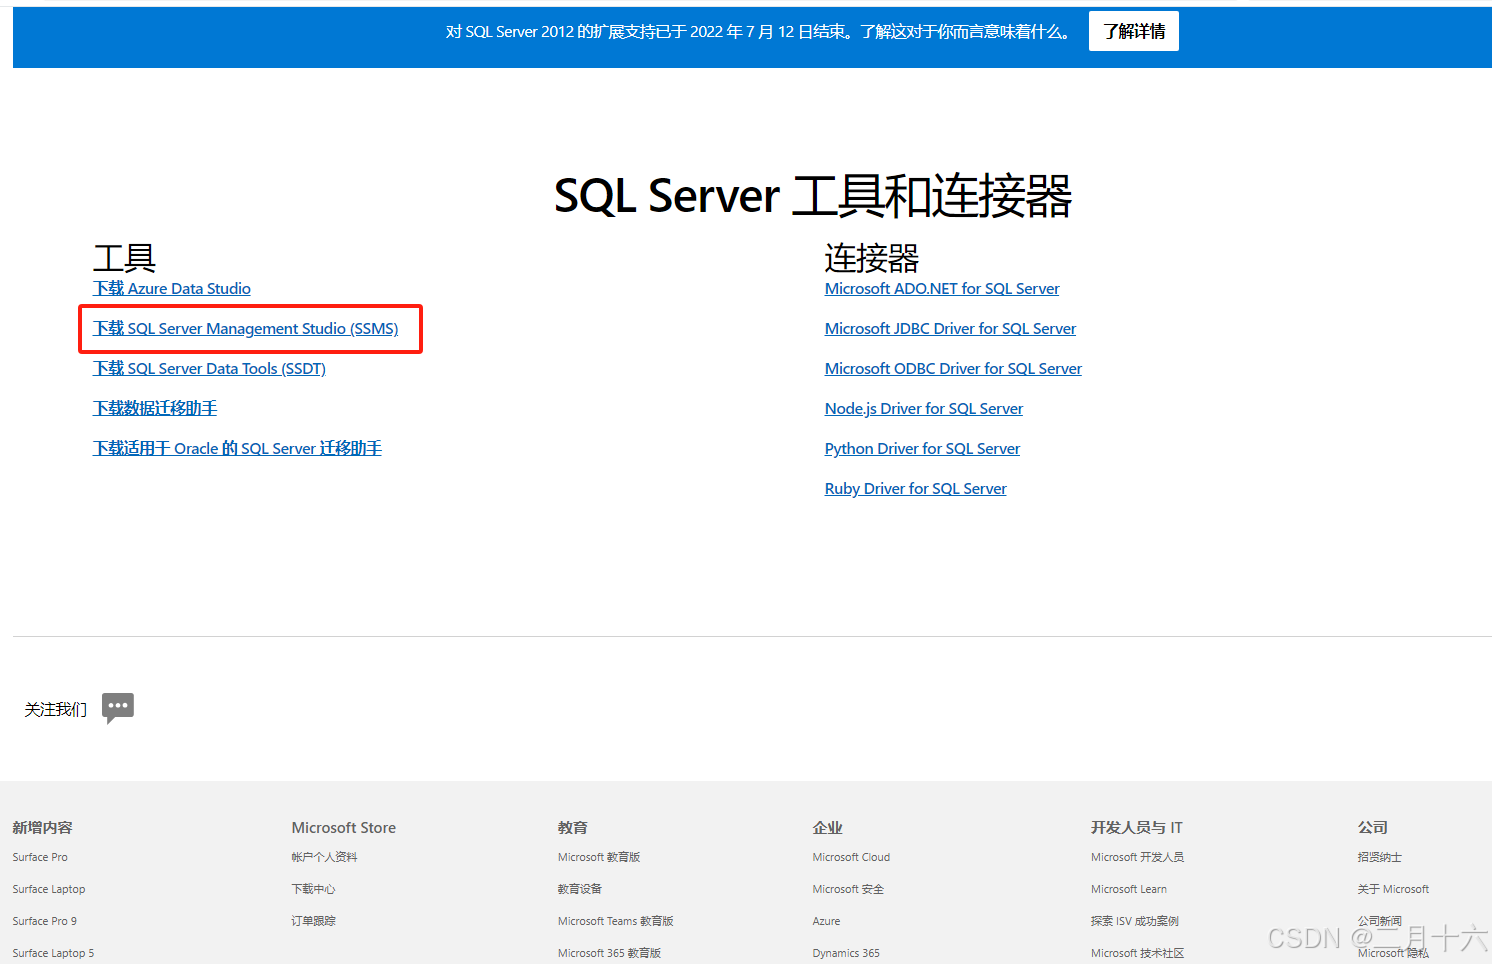Image resolution: width=1492 pixels, height=964 pixels.
Task: Click the chat bubble icon beside 关注我们
Action: pyautogui.click(x=118, y=708)
